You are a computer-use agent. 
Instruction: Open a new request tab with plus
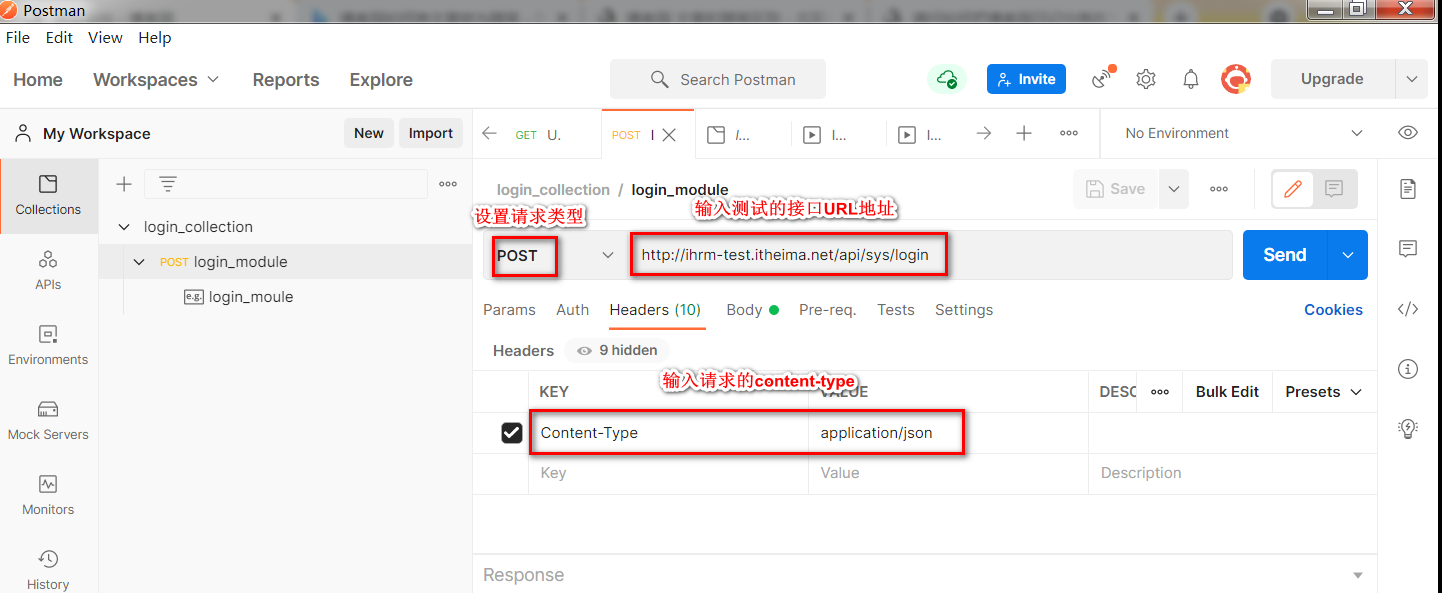pos(1024,133)
